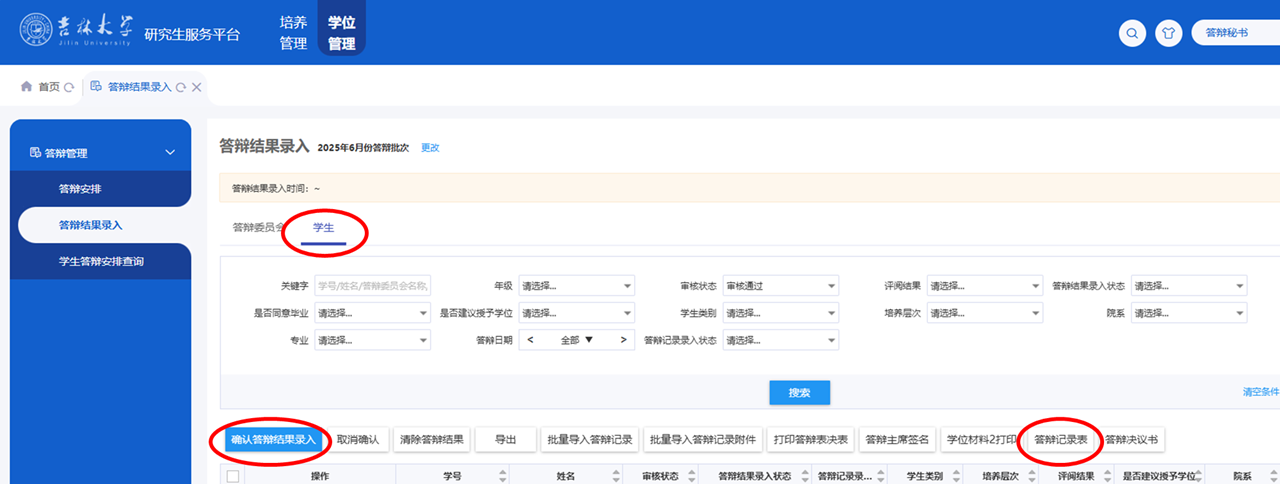Click sort arrows on 姓名 column
1280x484 pixels.
tap(617, 477)
